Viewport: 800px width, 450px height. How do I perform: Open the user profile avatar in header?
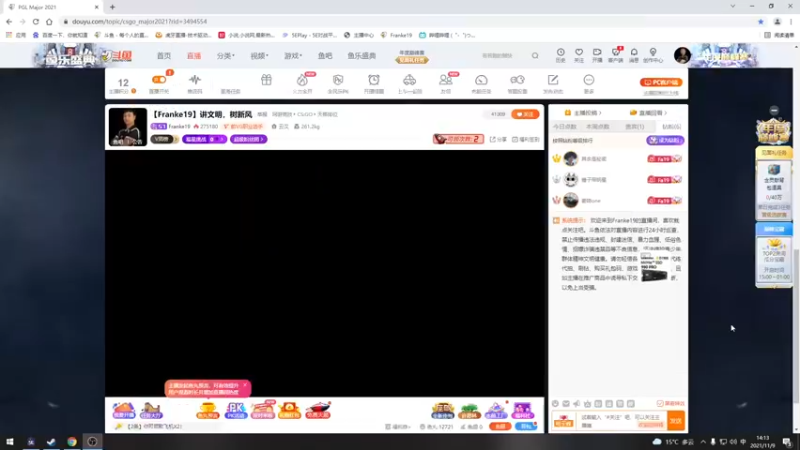(682, 55)
